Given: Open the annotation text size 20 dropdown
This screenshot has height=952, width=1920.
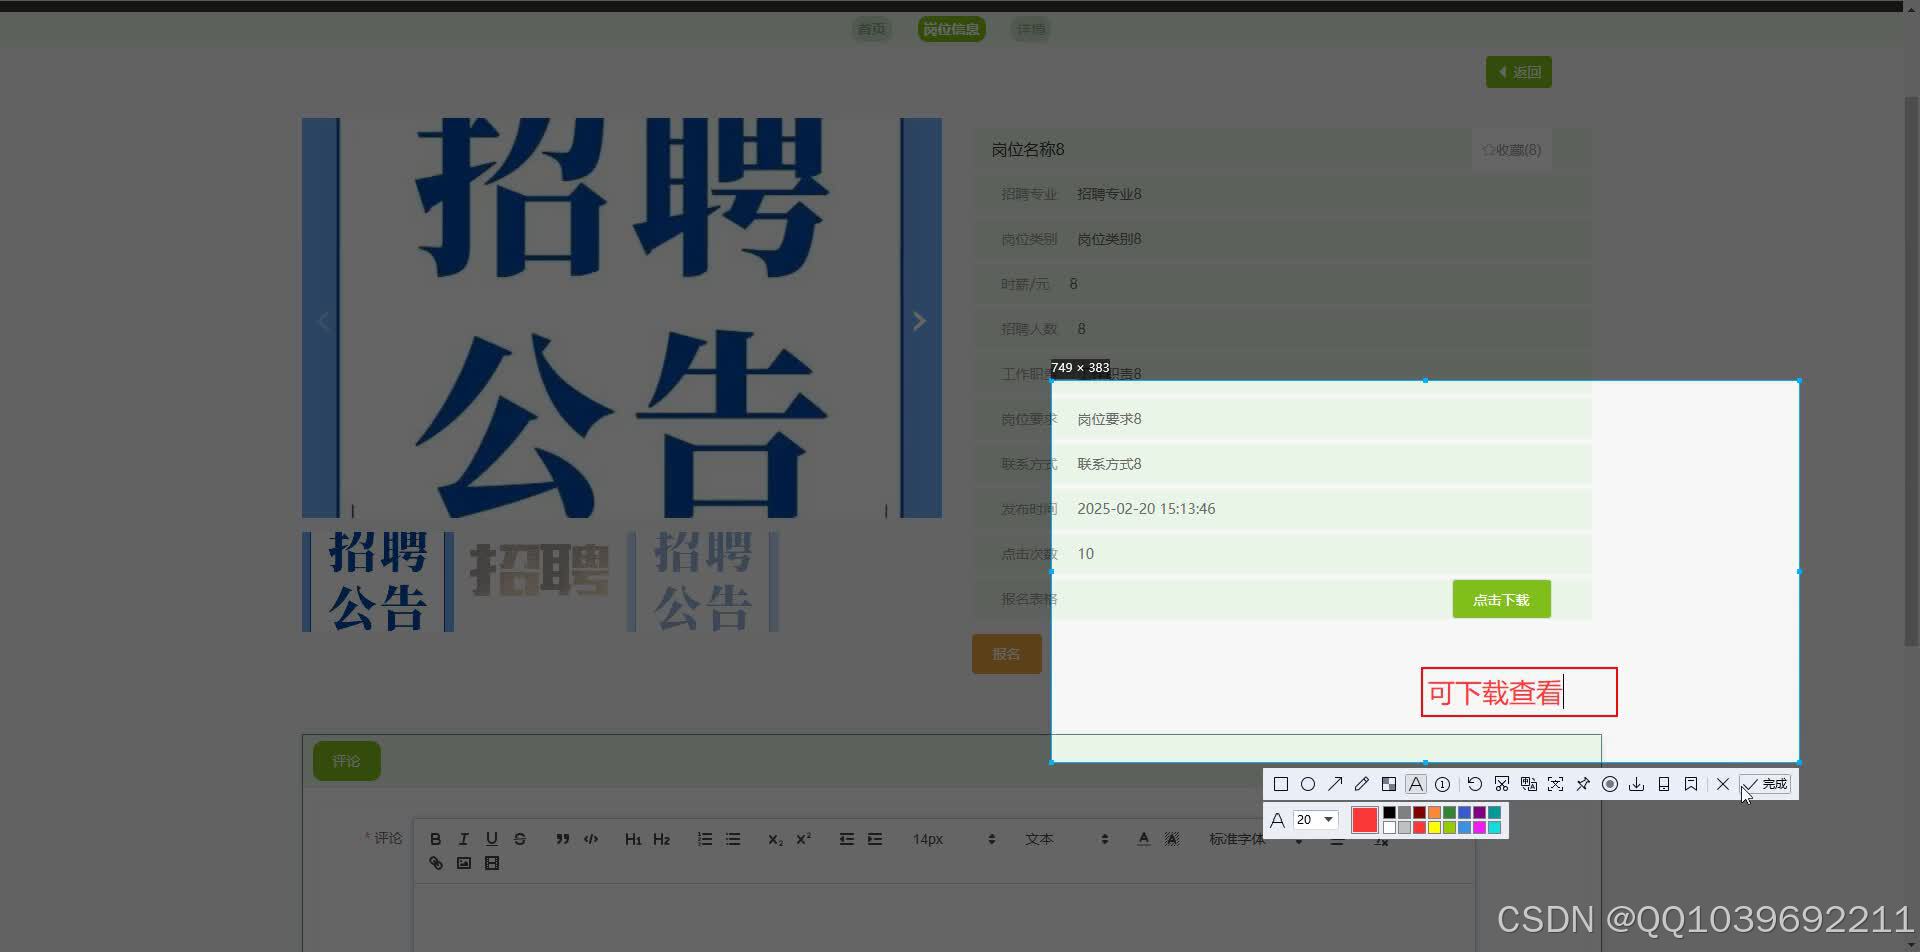Looking at the screenshot, I should (1315, 819).
